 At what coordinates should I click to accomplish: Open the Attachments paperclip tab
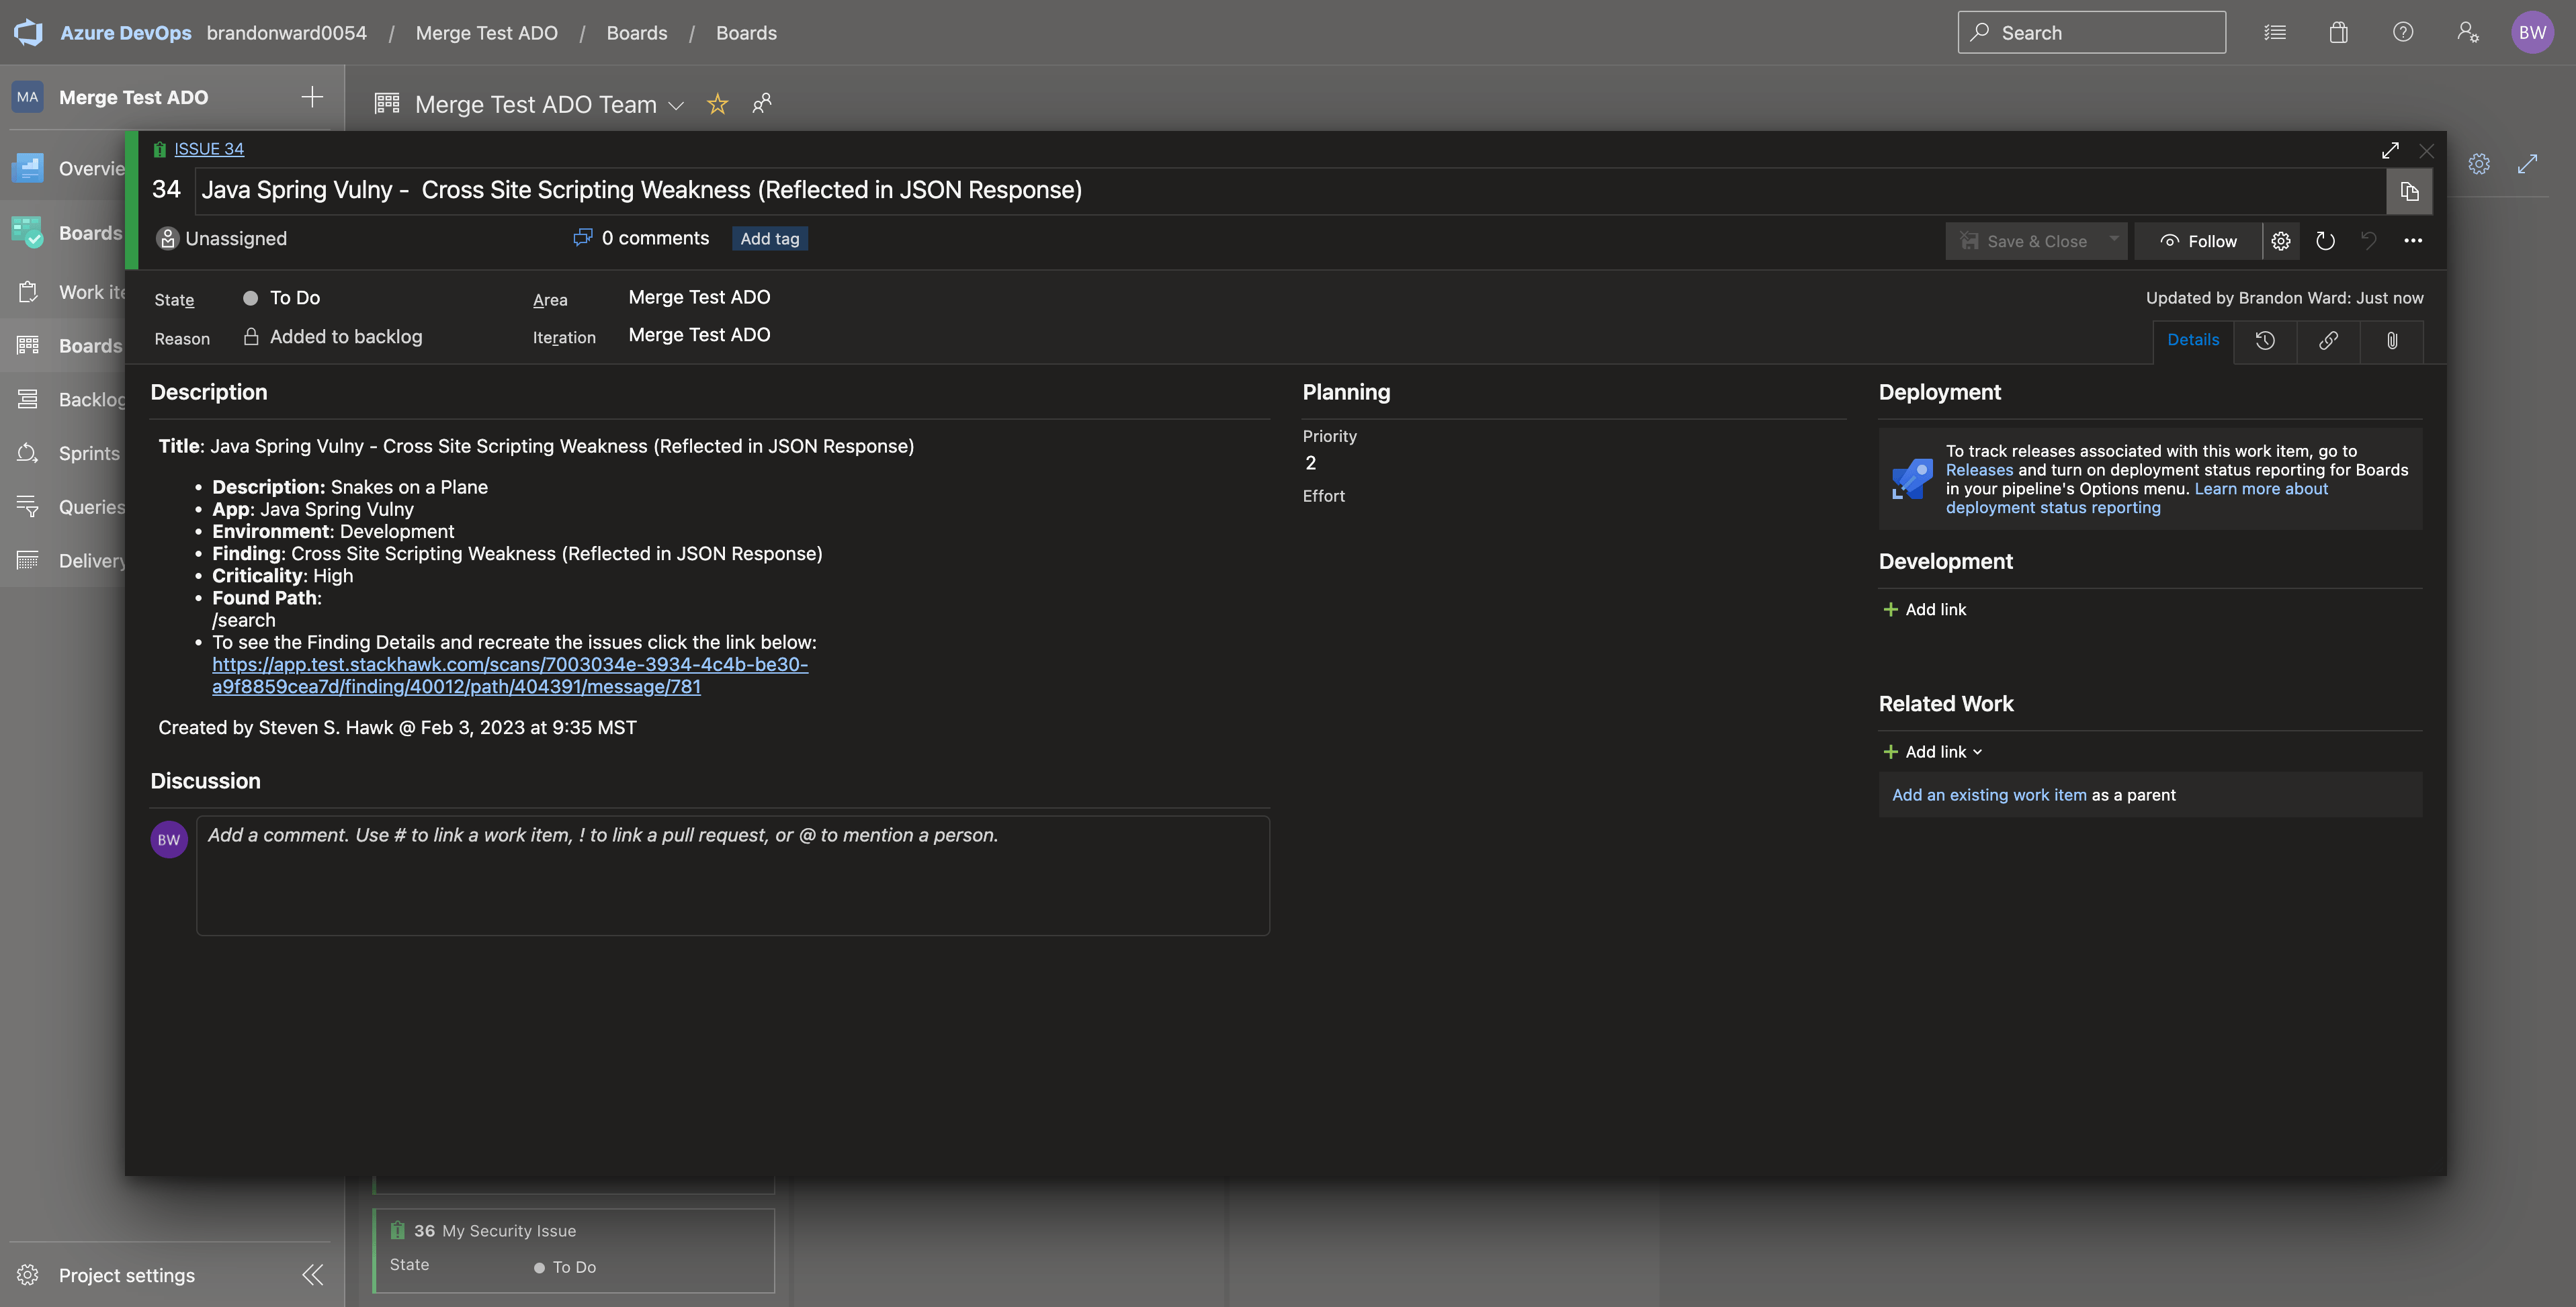click(x=2391, y=341)
